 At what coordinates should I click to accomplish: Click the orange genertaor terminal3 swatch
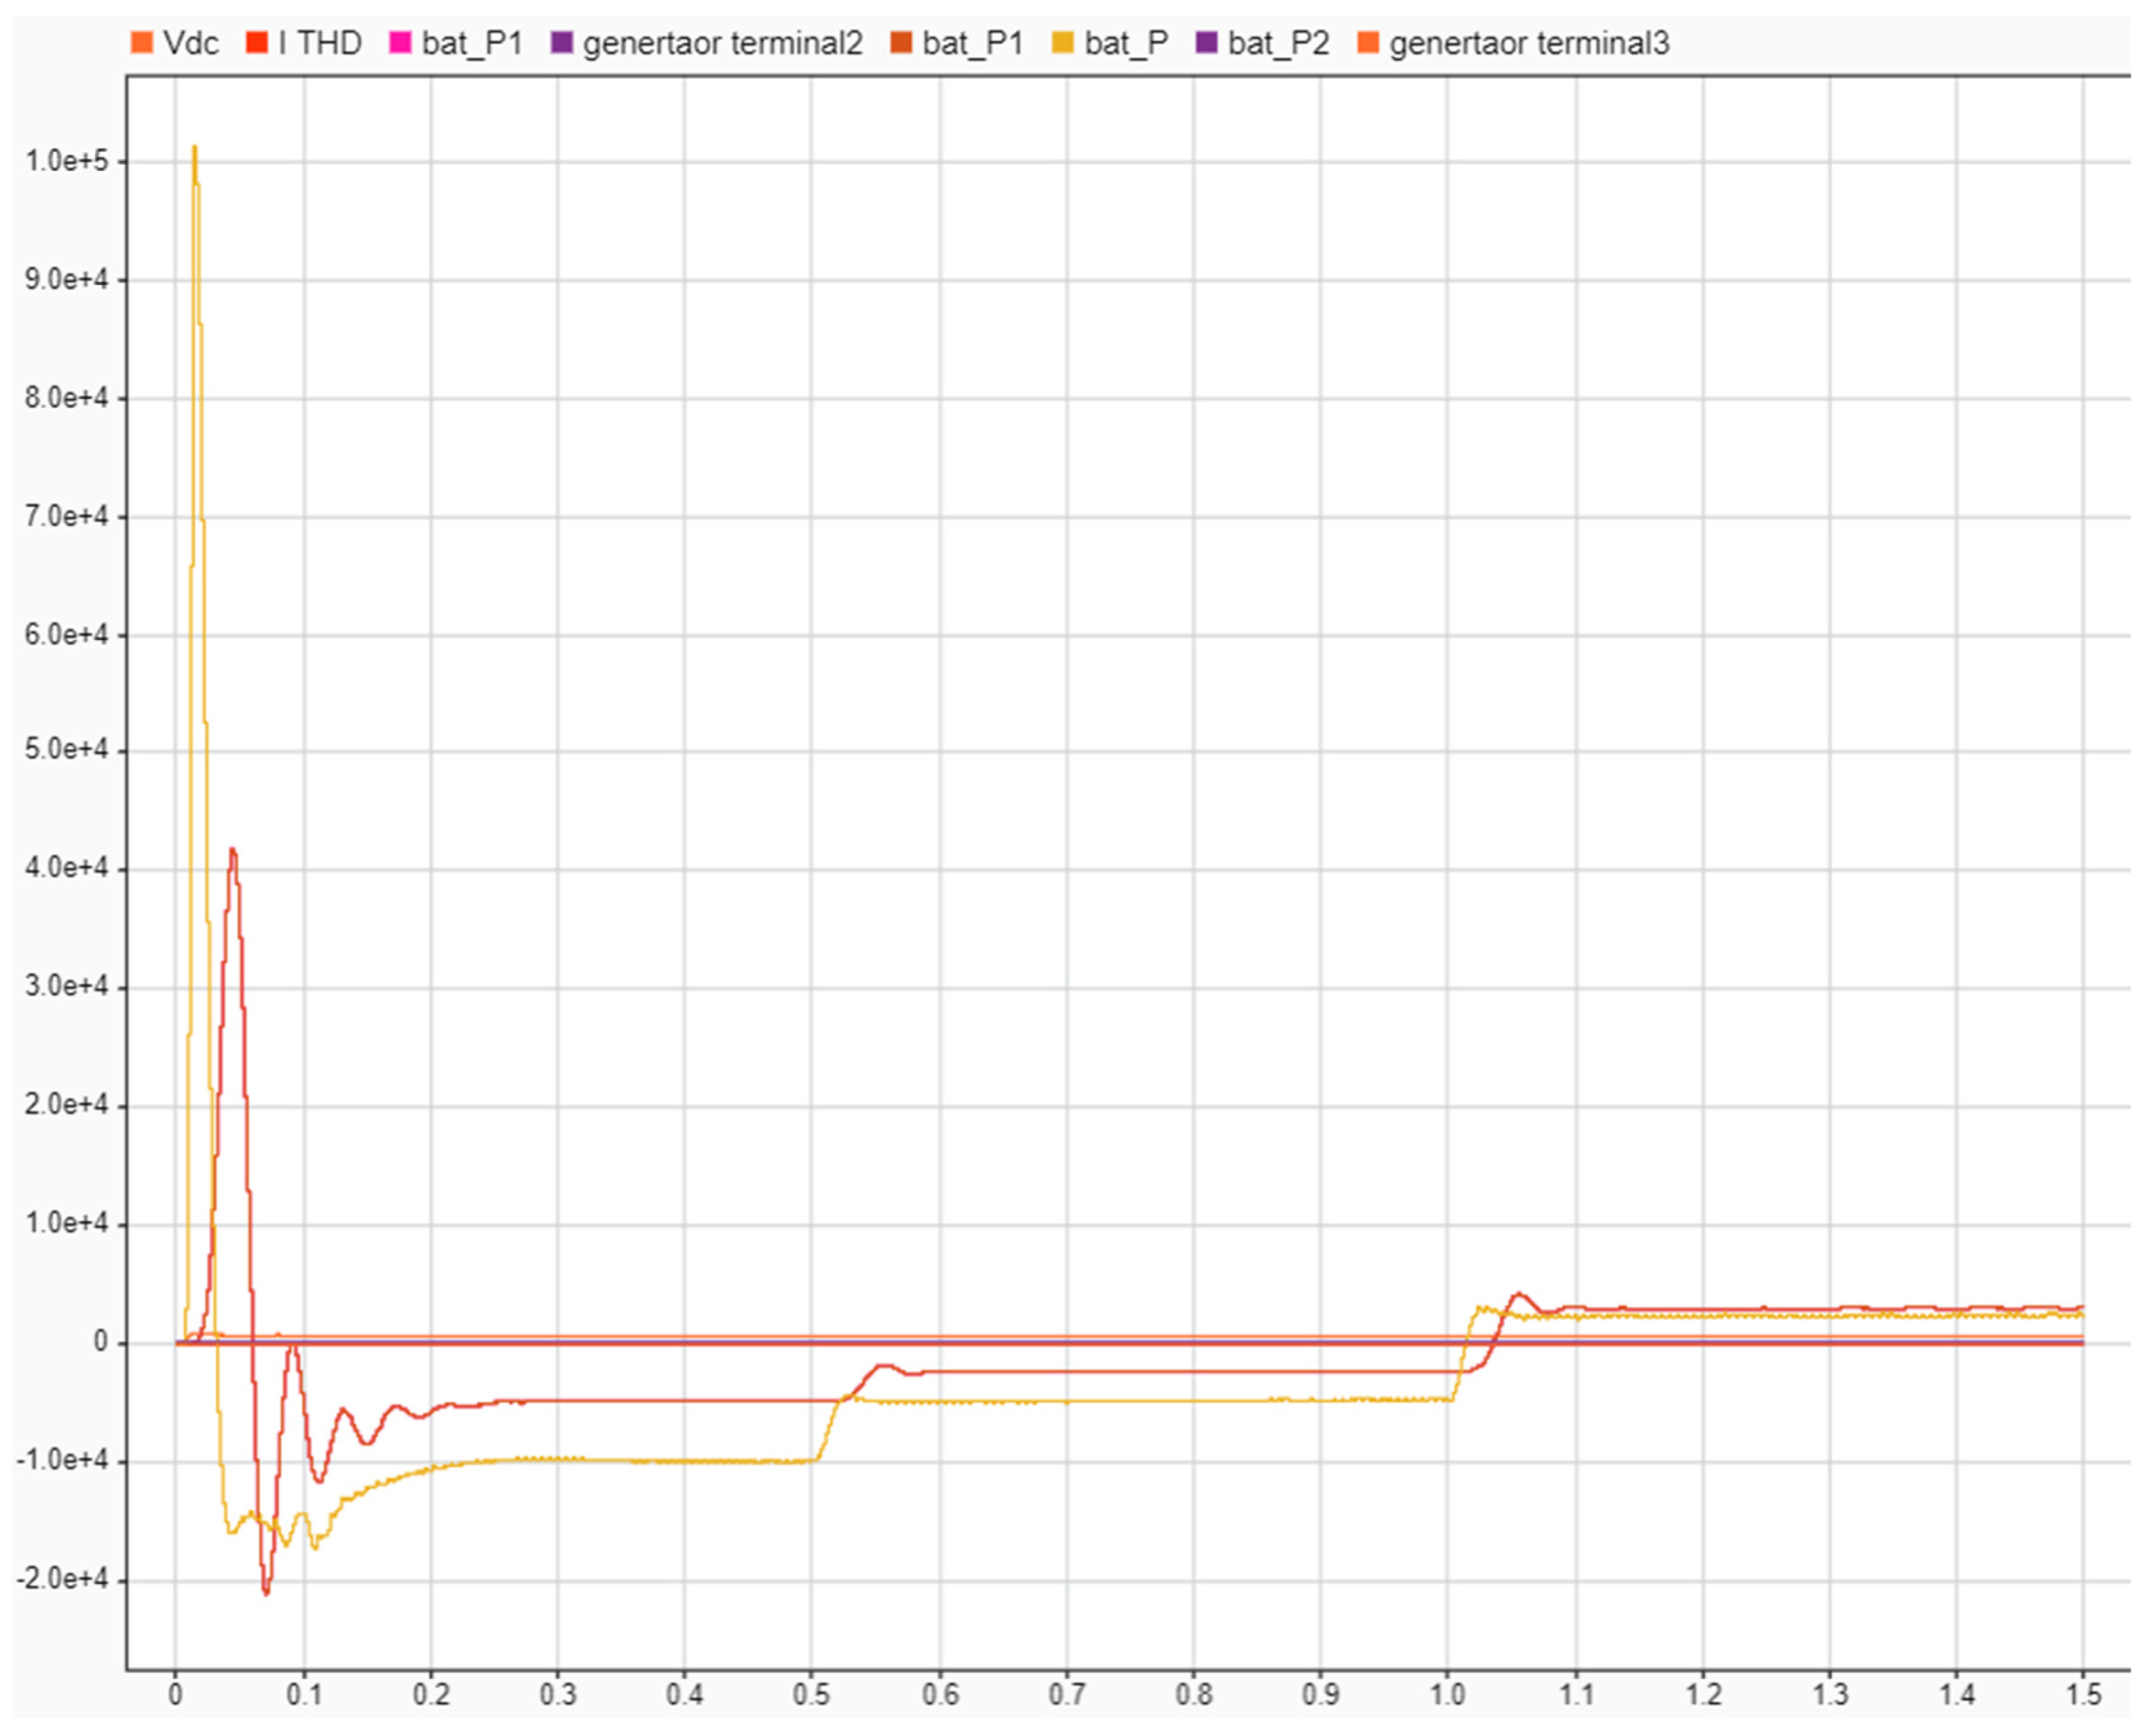(x=1368, y=43)
